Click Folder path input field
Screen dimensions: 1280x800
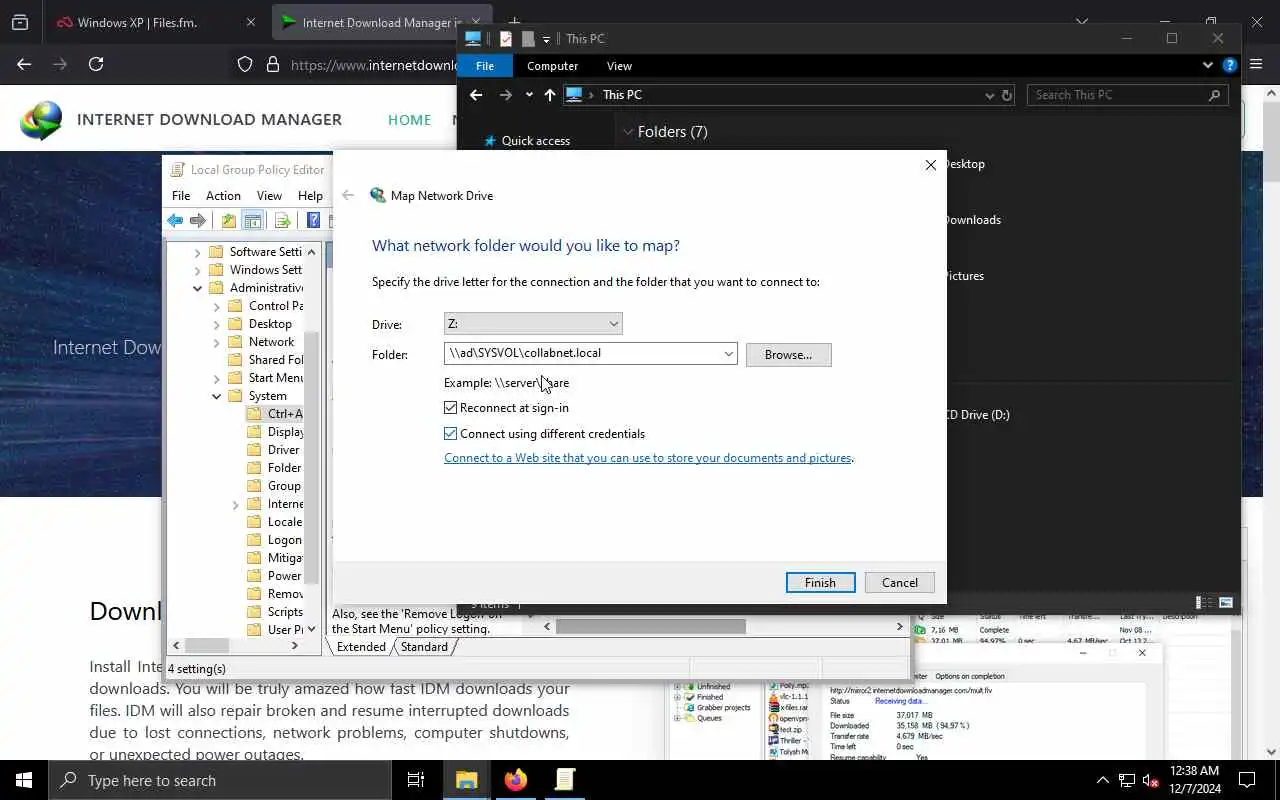(x=582, y=354)
